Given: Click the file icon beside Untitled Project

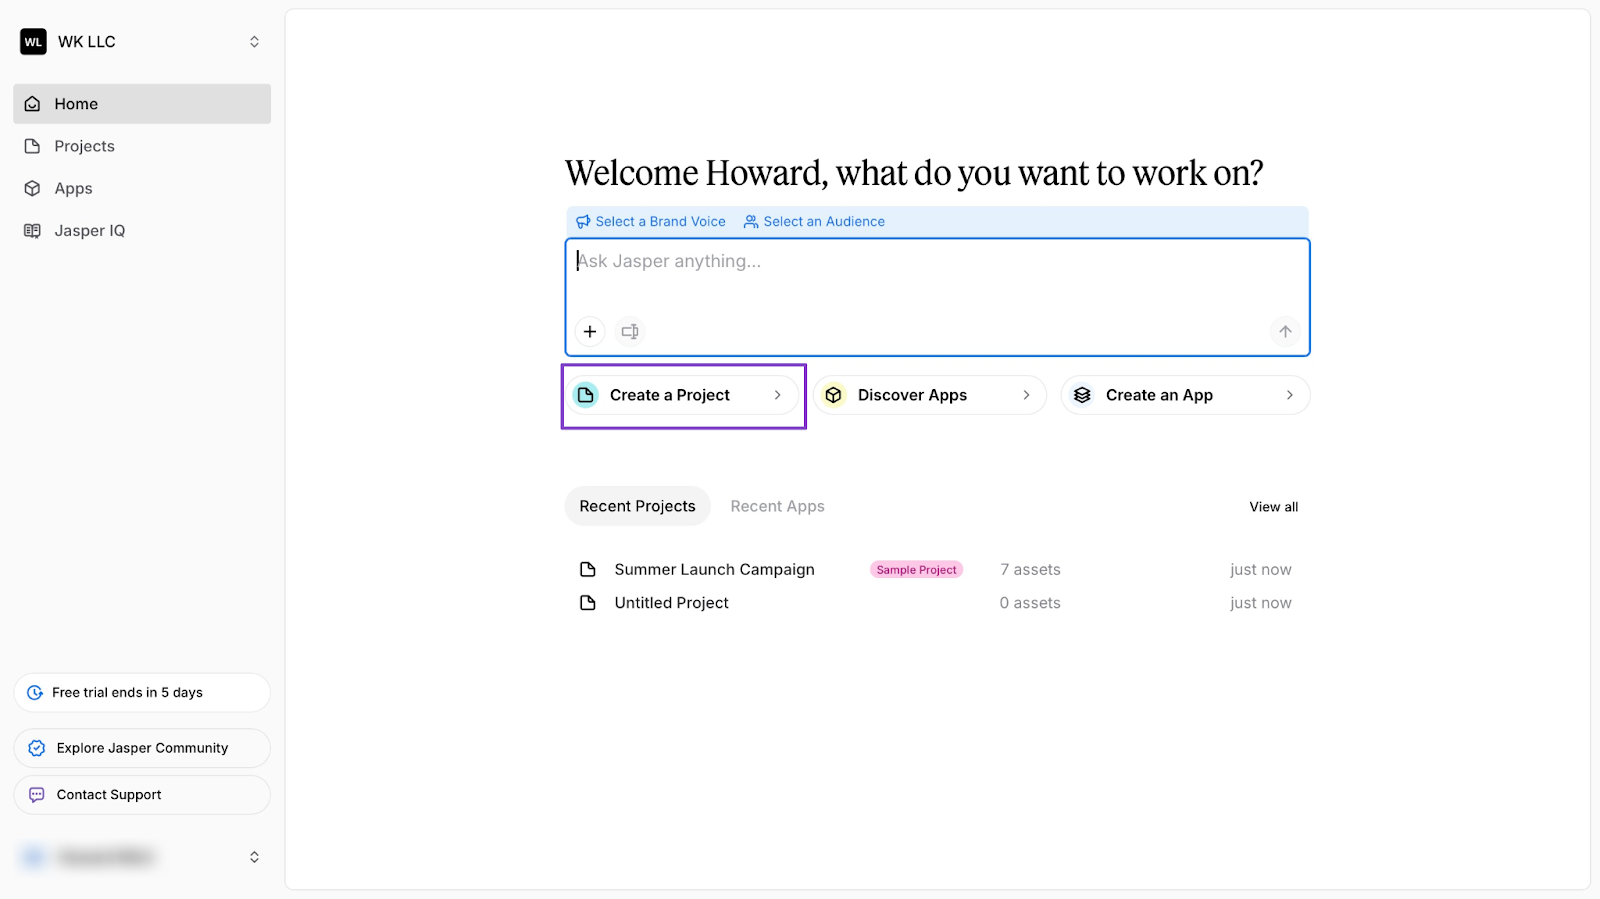Looking at the screenshot, I should pos(588,603).
